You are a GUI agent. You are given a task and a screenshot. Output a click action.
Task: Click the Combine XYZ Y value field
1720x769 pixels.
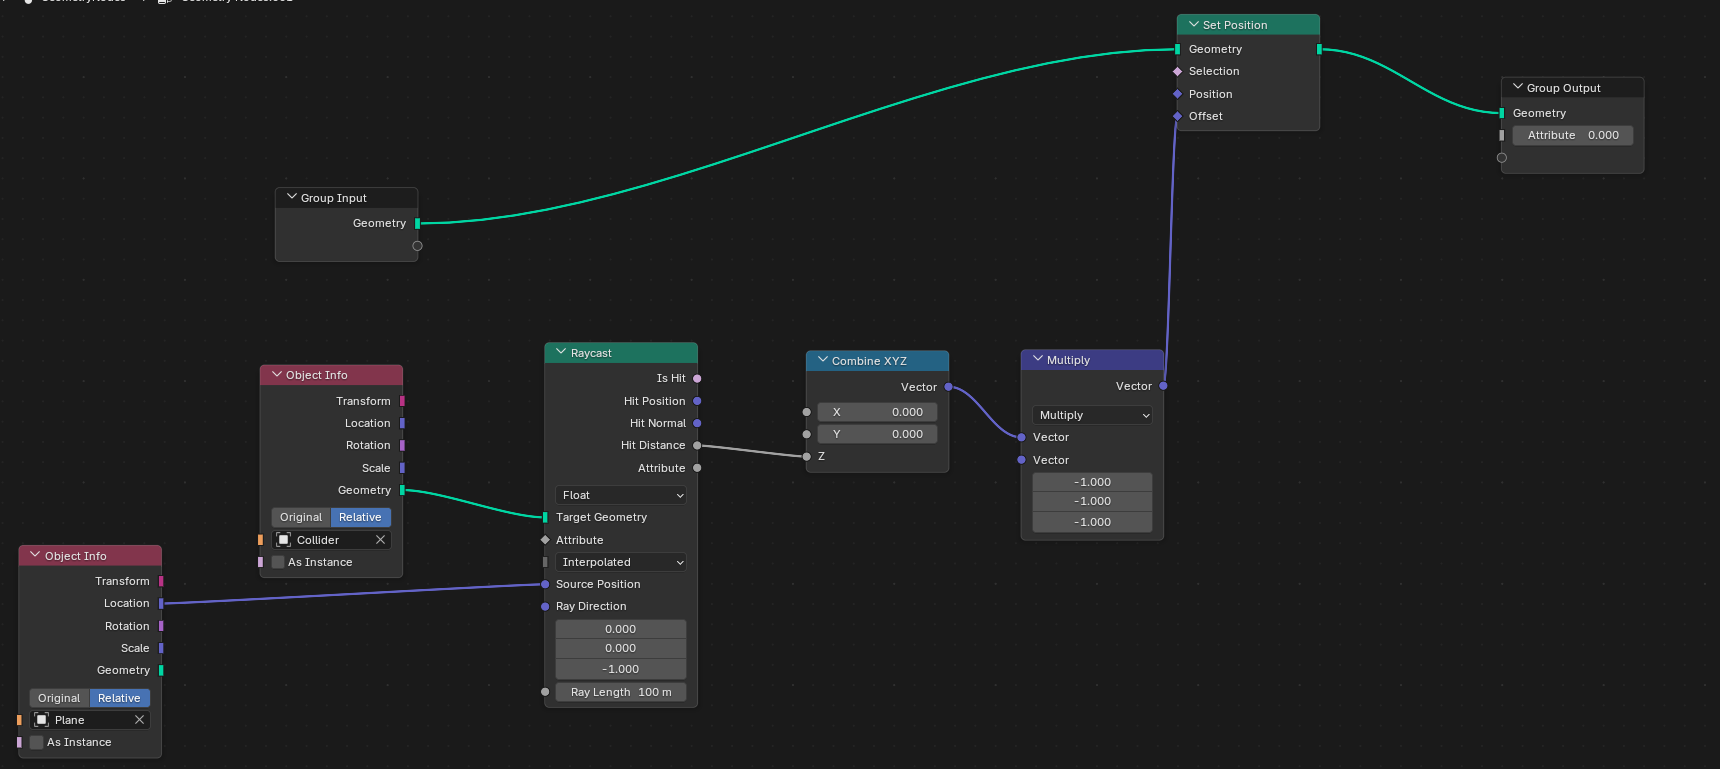[x=877, y=434]
